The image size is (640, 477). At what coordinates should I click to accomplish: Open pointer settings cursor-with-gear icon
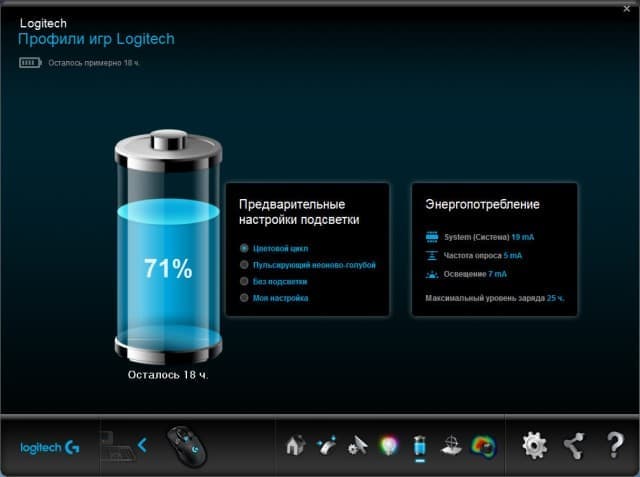point(358,445)
